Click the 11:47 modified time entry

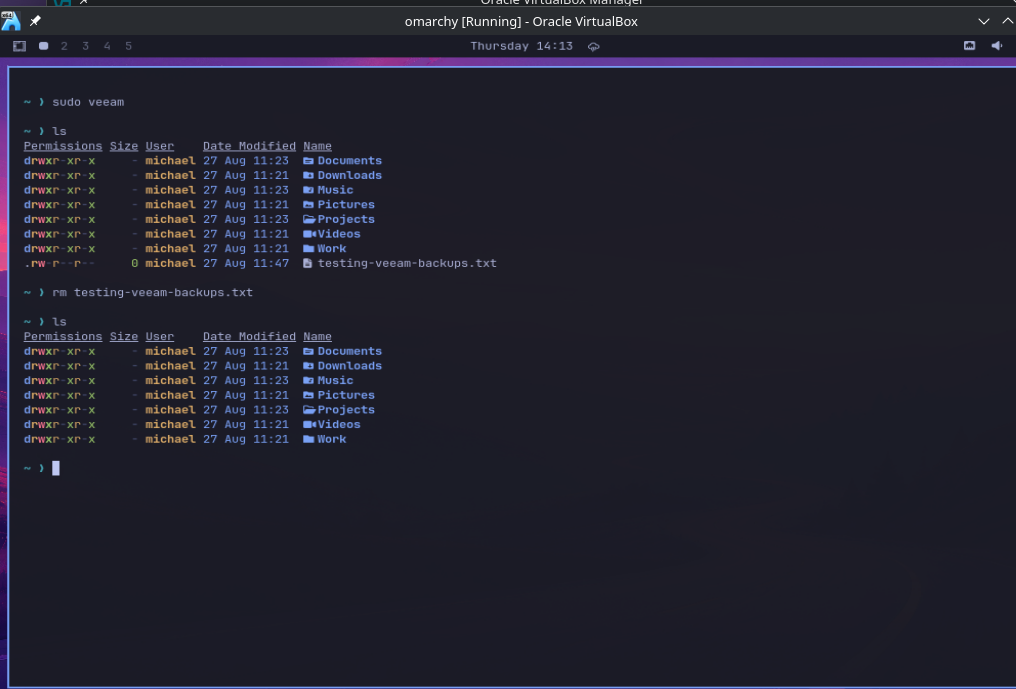coord(271,263)
